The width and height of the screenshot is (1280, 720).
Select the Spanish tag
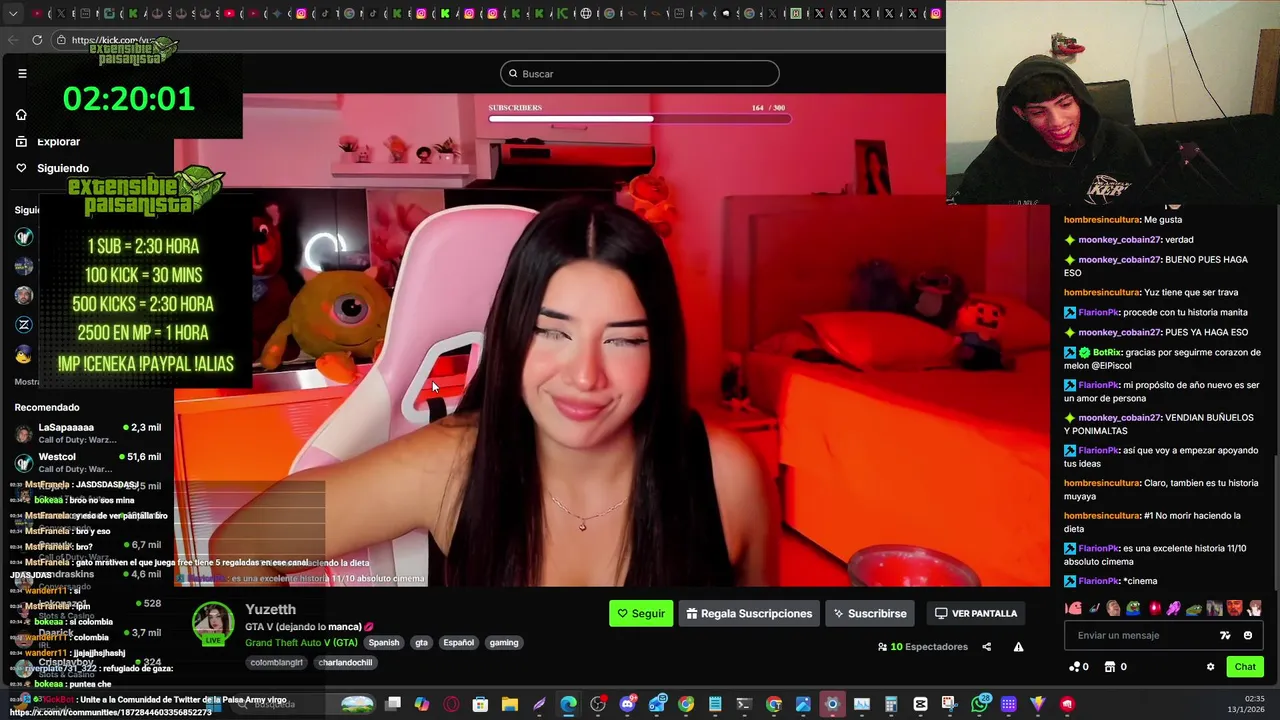(383, 642)
